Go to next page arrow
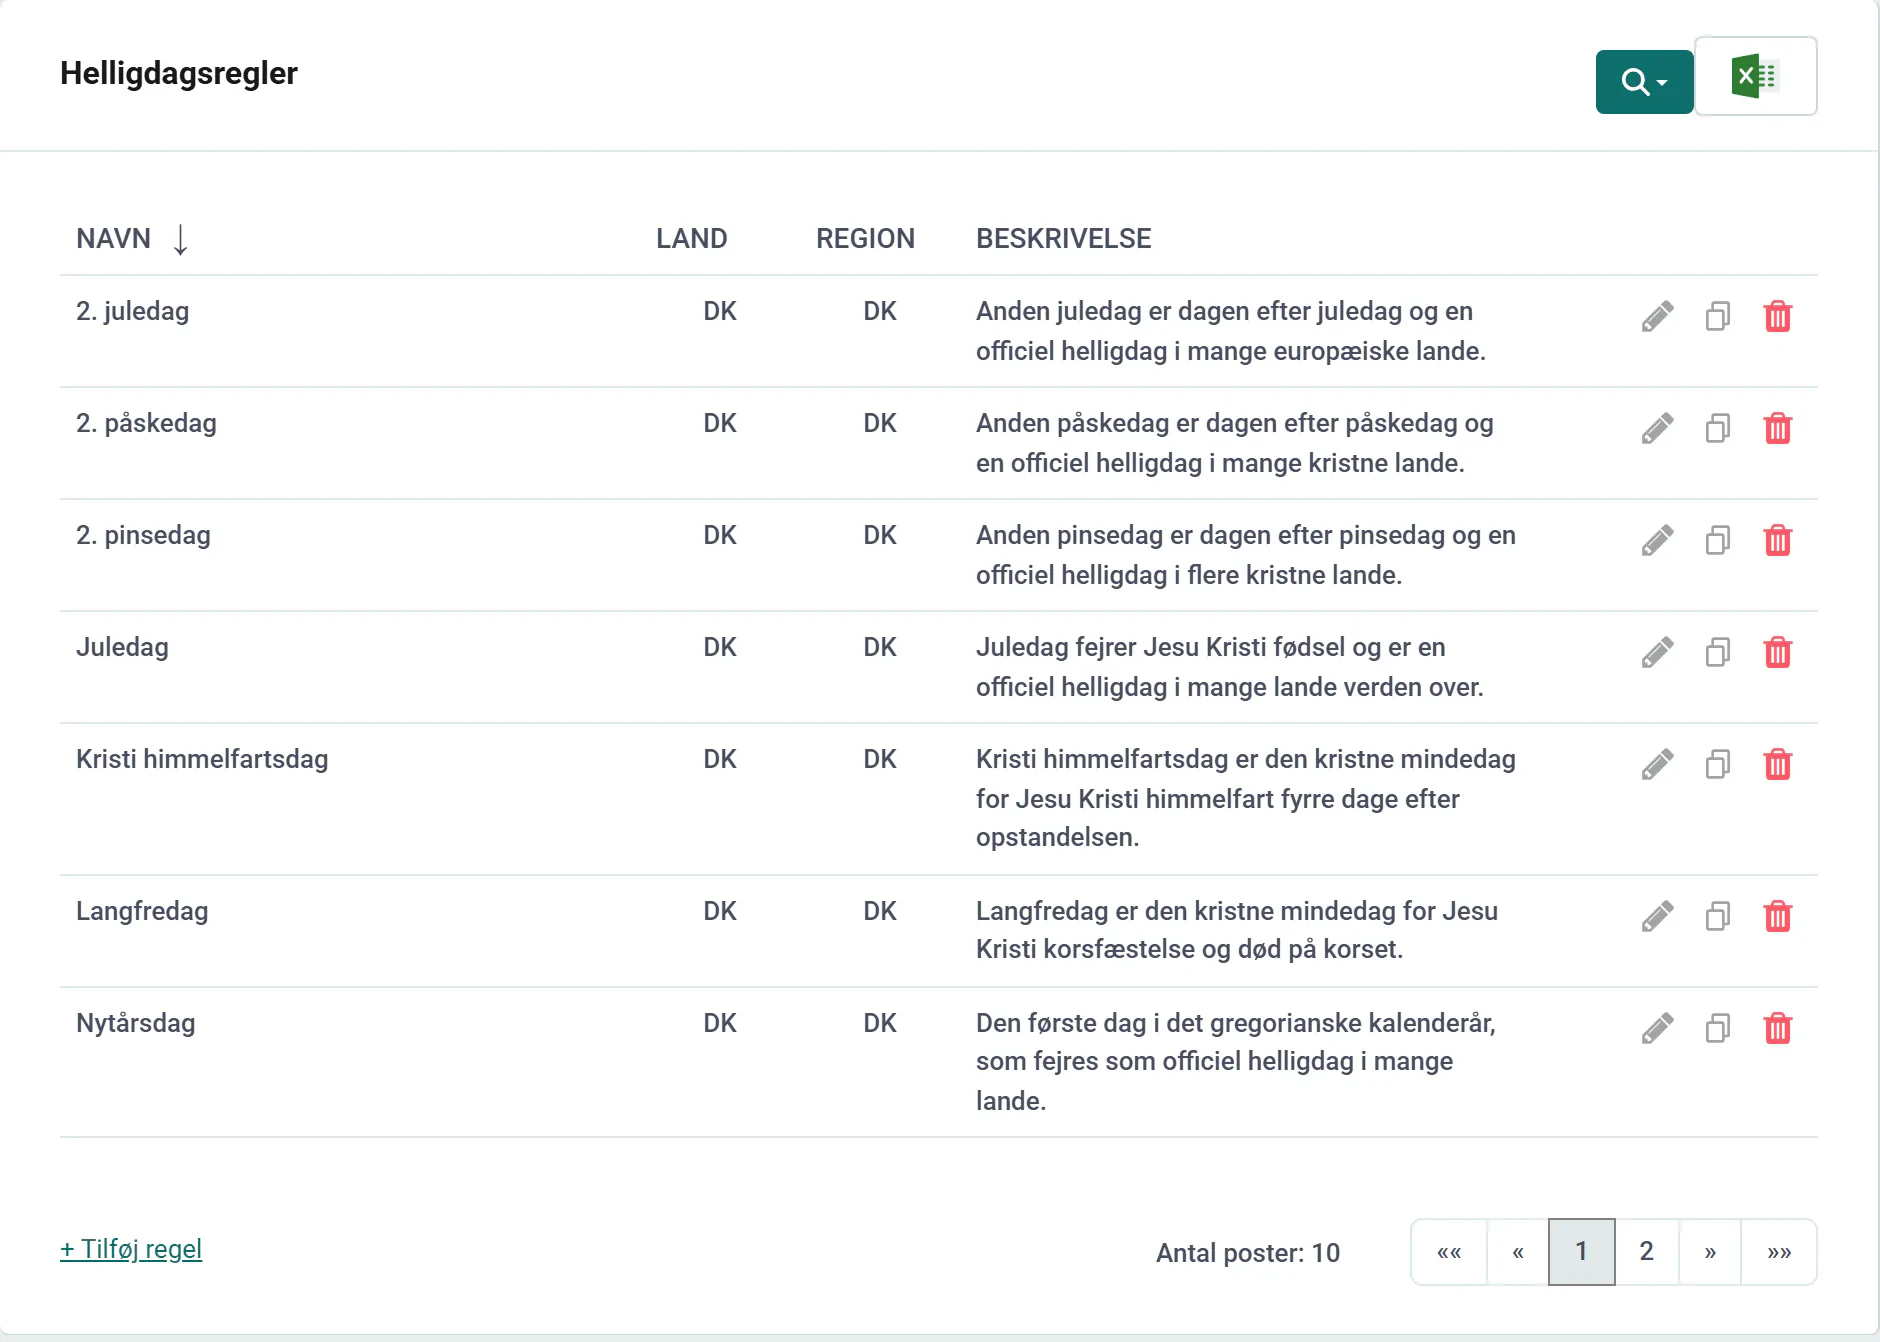Image resolution: width=1880 pixels, height=1342 pixels. [x=1710, y=1252]
